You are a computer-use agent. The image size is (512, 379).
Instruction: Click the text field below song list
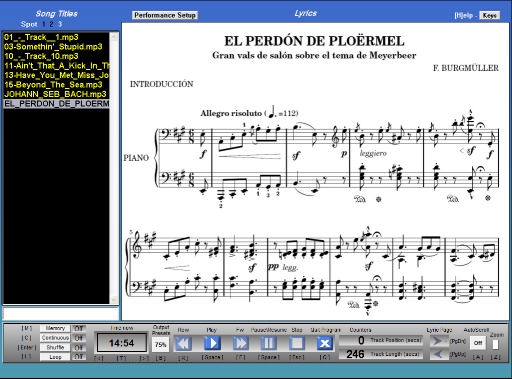61,314
